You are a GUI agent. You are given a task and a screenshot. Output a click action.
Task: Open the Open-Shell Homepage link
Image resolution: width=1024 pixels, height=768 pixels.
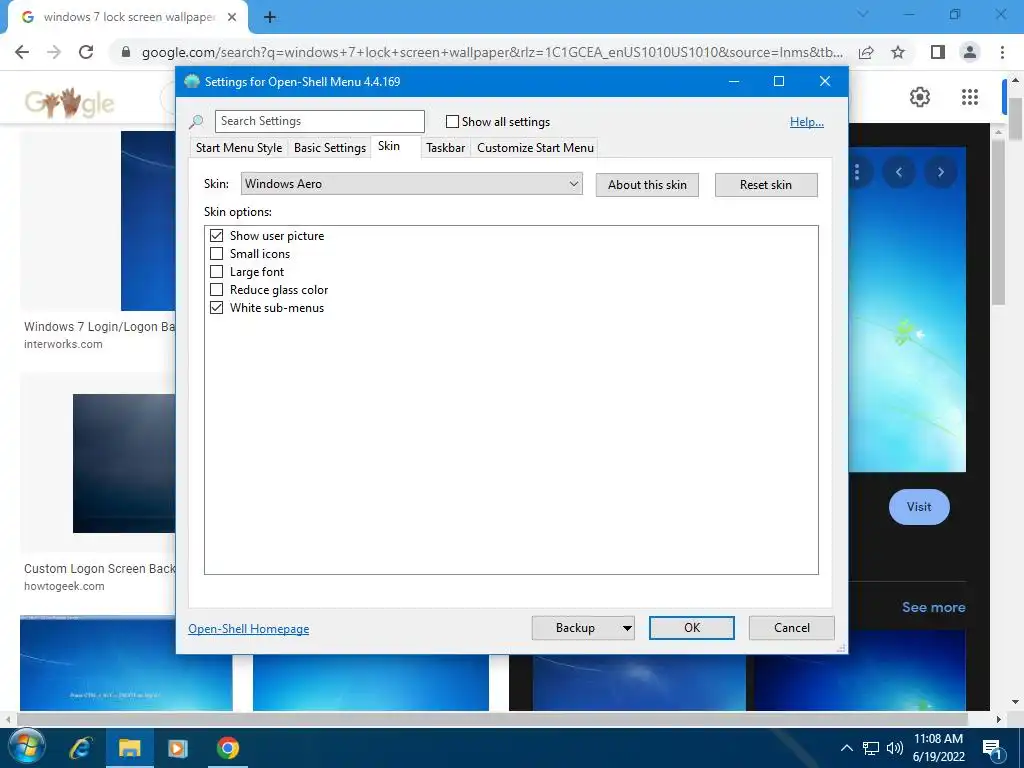[x=249, y=629]
